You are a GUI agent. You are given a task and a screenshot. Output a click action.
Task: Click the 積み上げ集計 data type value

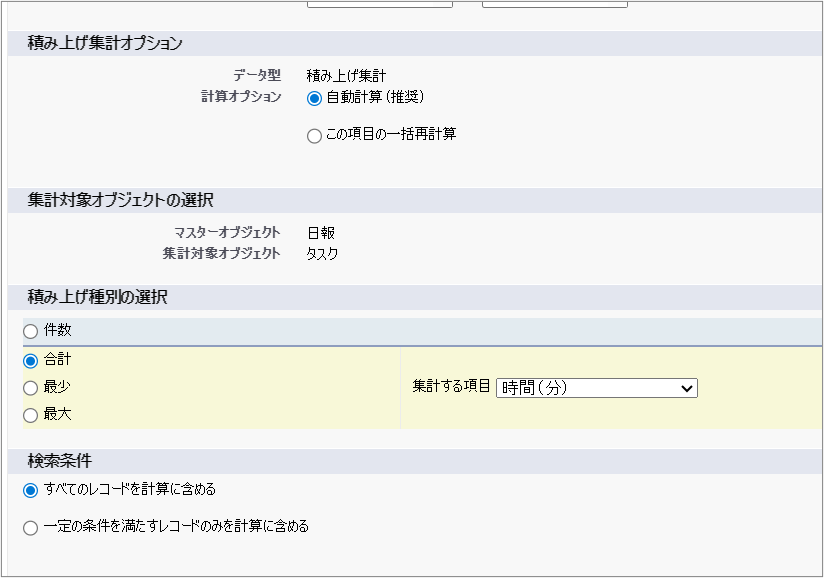[346, 76]
